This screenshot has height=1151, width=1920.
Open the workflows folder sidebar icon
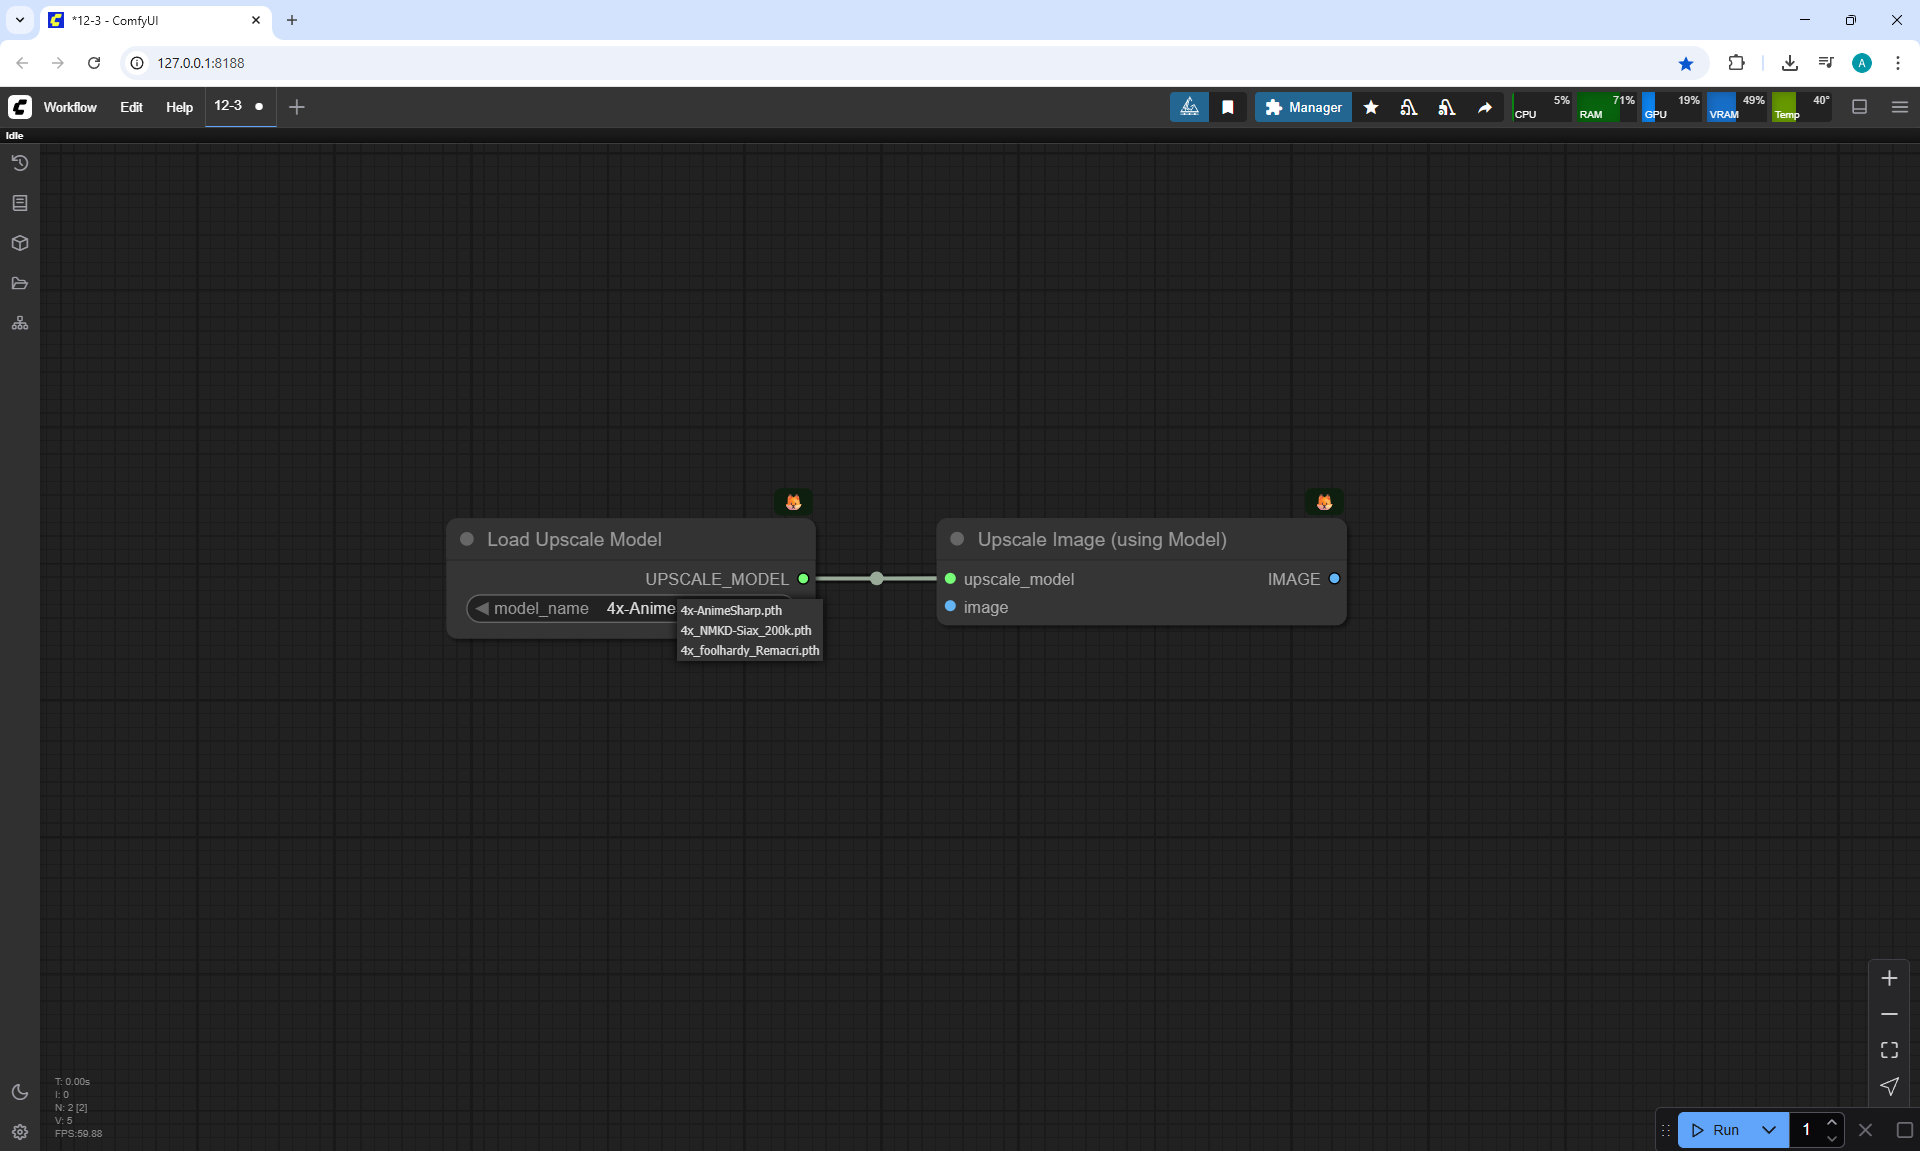point(20,283)
